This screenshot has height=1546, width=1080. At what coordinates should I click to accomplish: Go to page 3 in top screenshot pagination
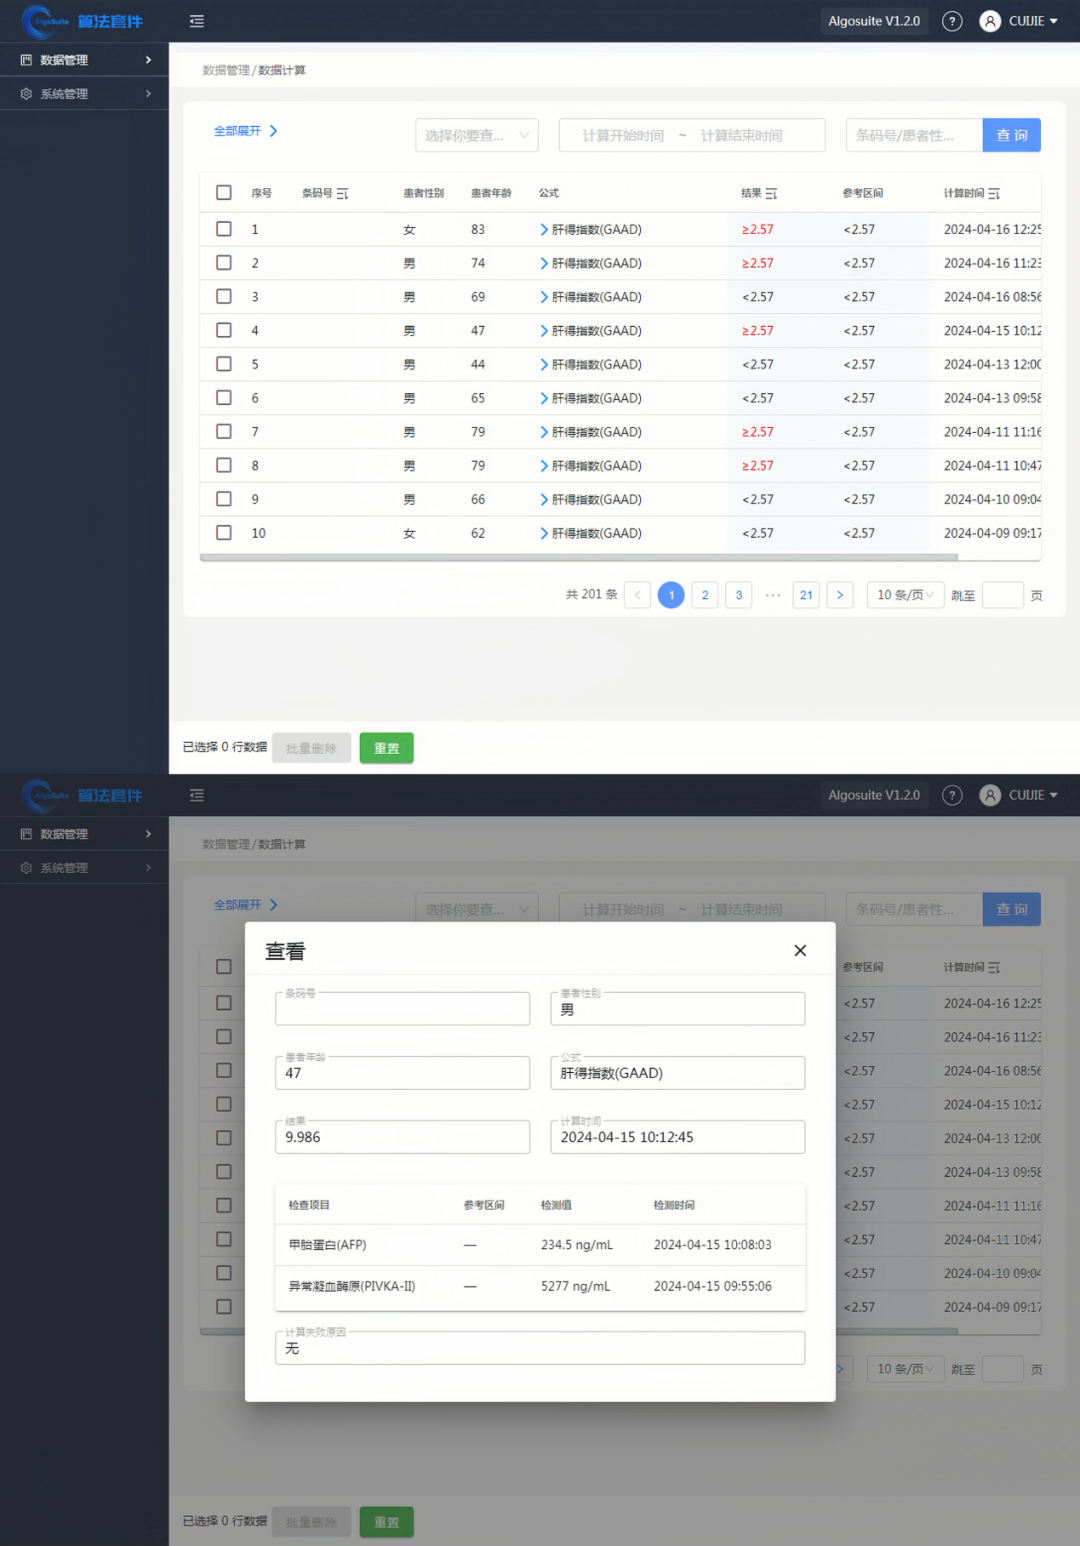739,595
